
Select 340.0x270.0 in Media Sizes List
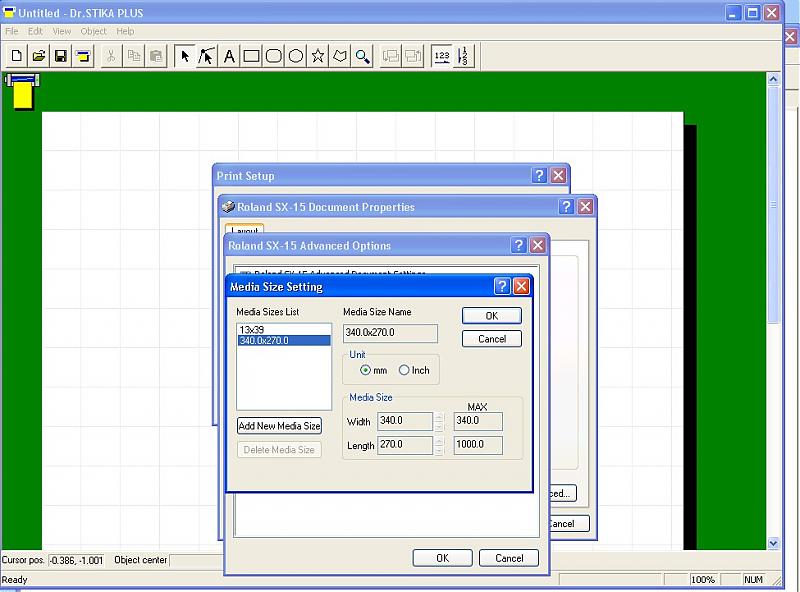coord(284,340)
